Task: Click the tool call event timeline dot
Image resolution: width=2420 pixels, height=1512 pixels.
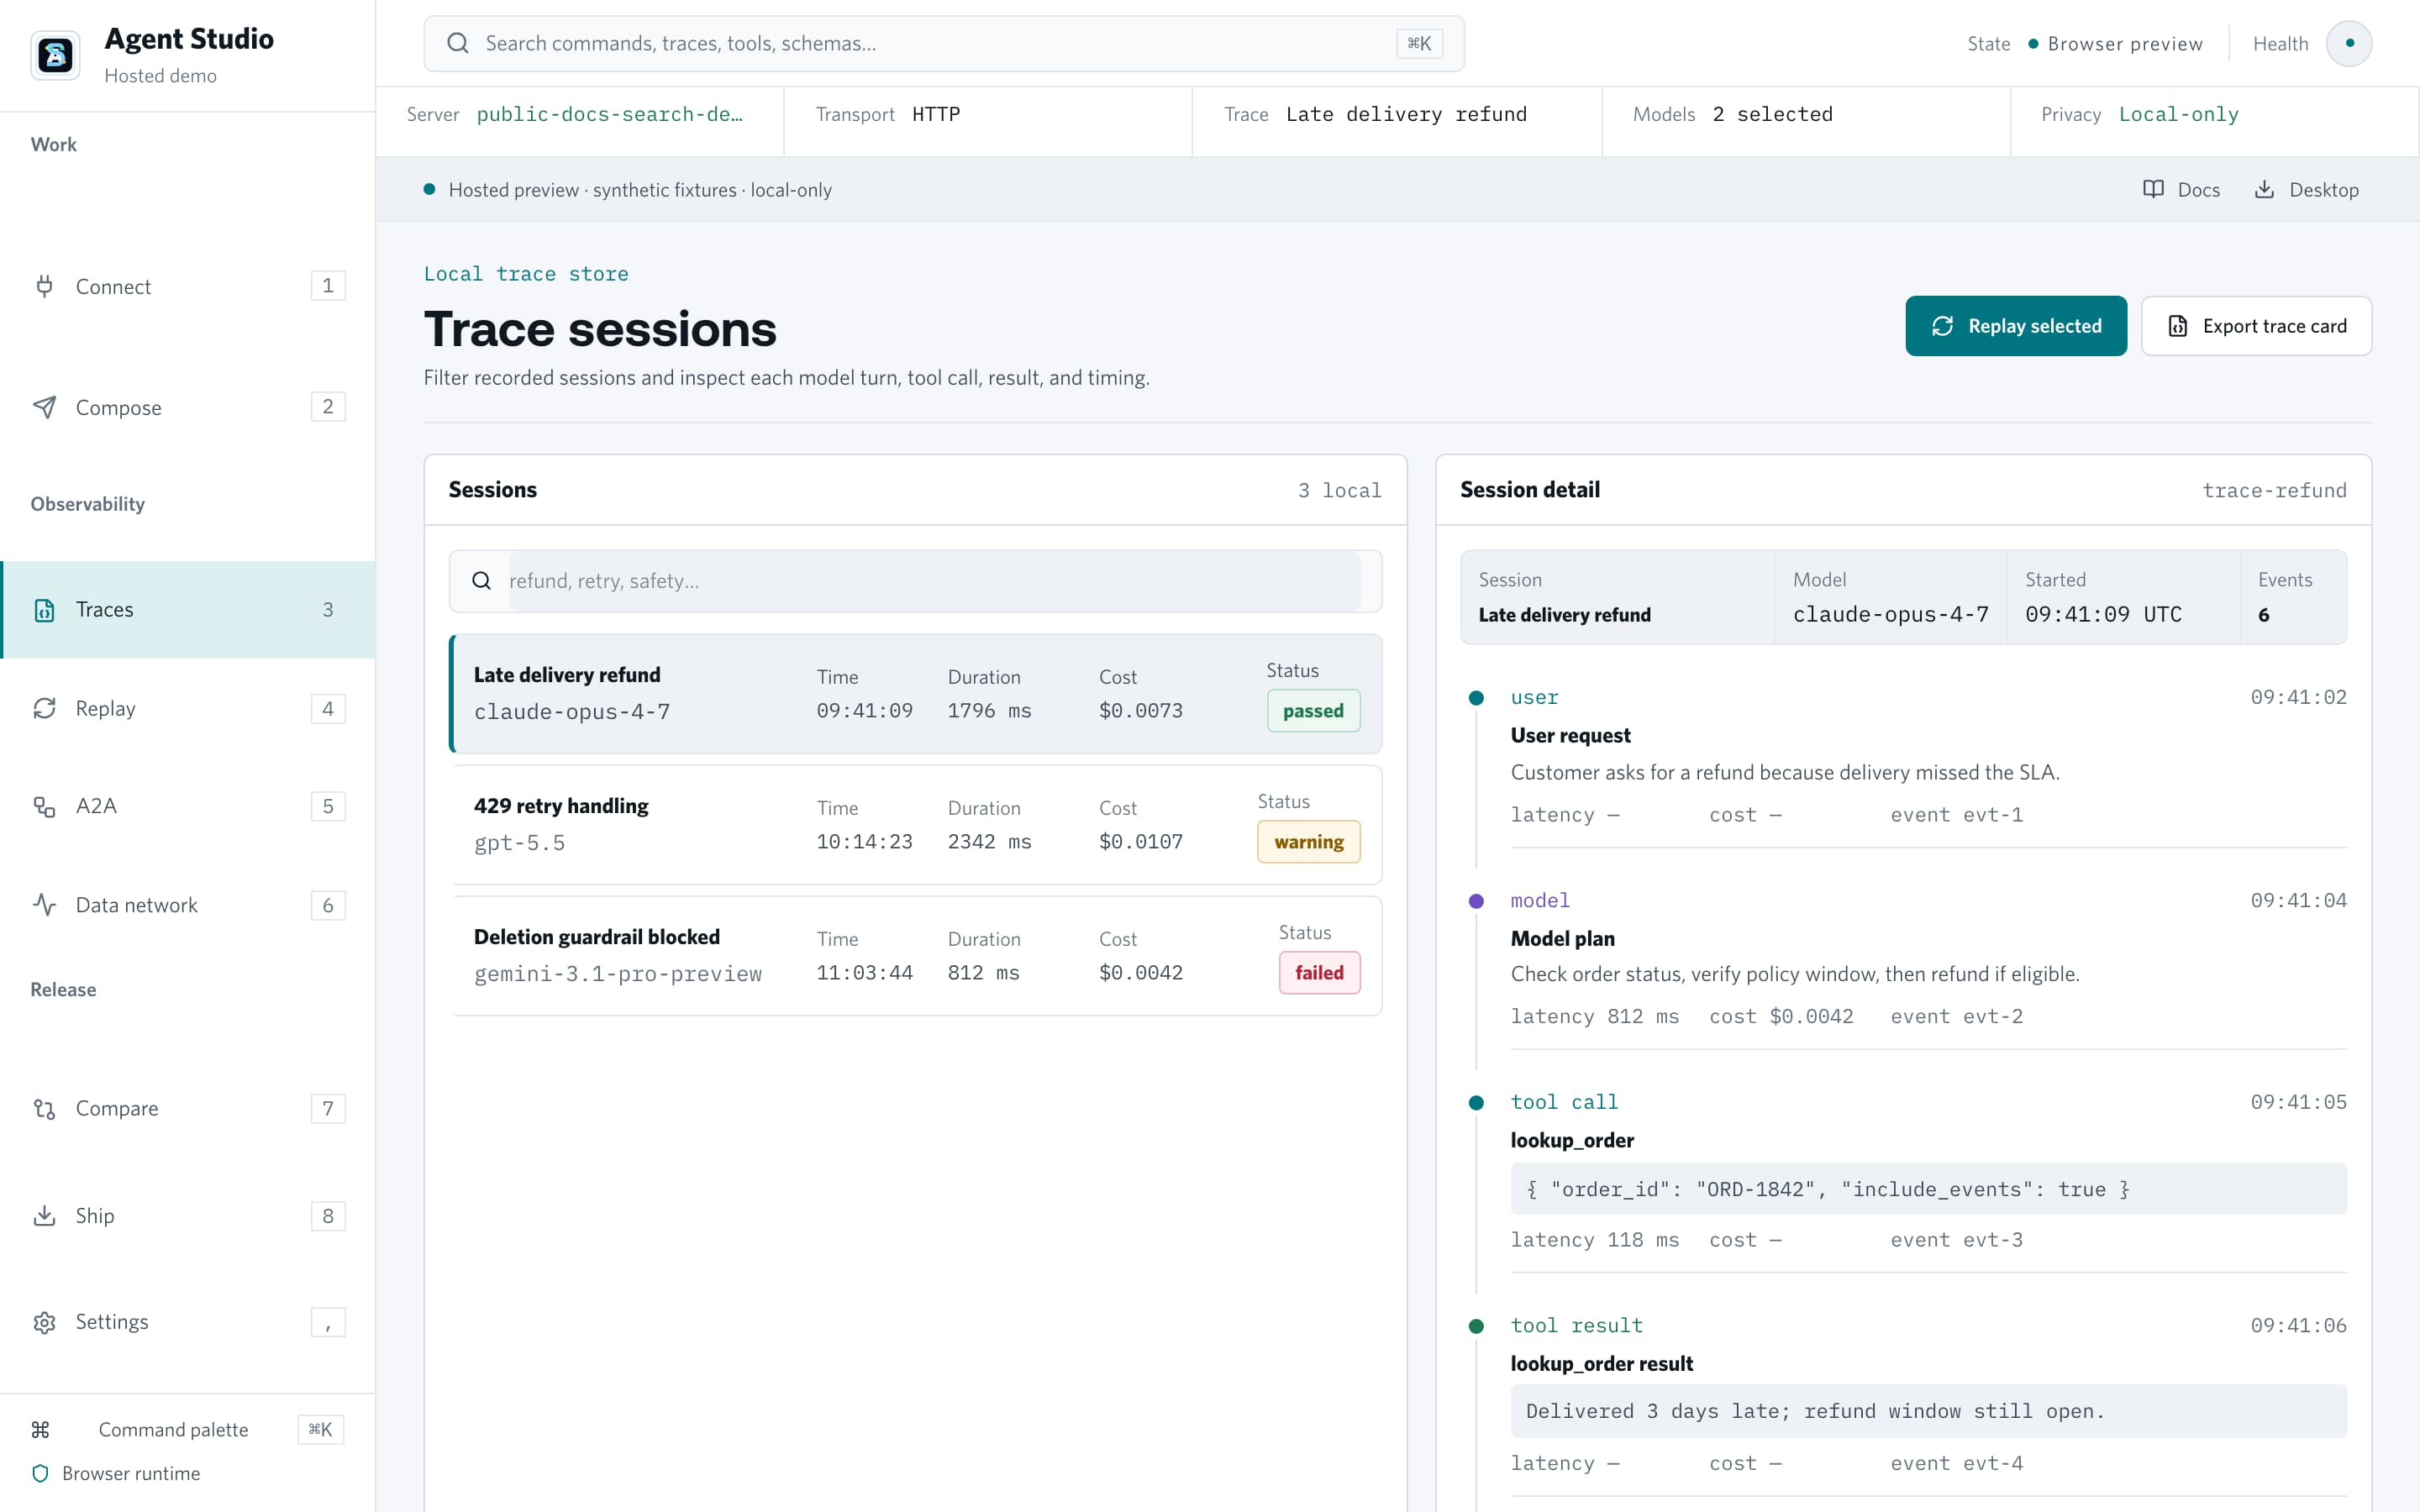Action: [1476, 1103]
